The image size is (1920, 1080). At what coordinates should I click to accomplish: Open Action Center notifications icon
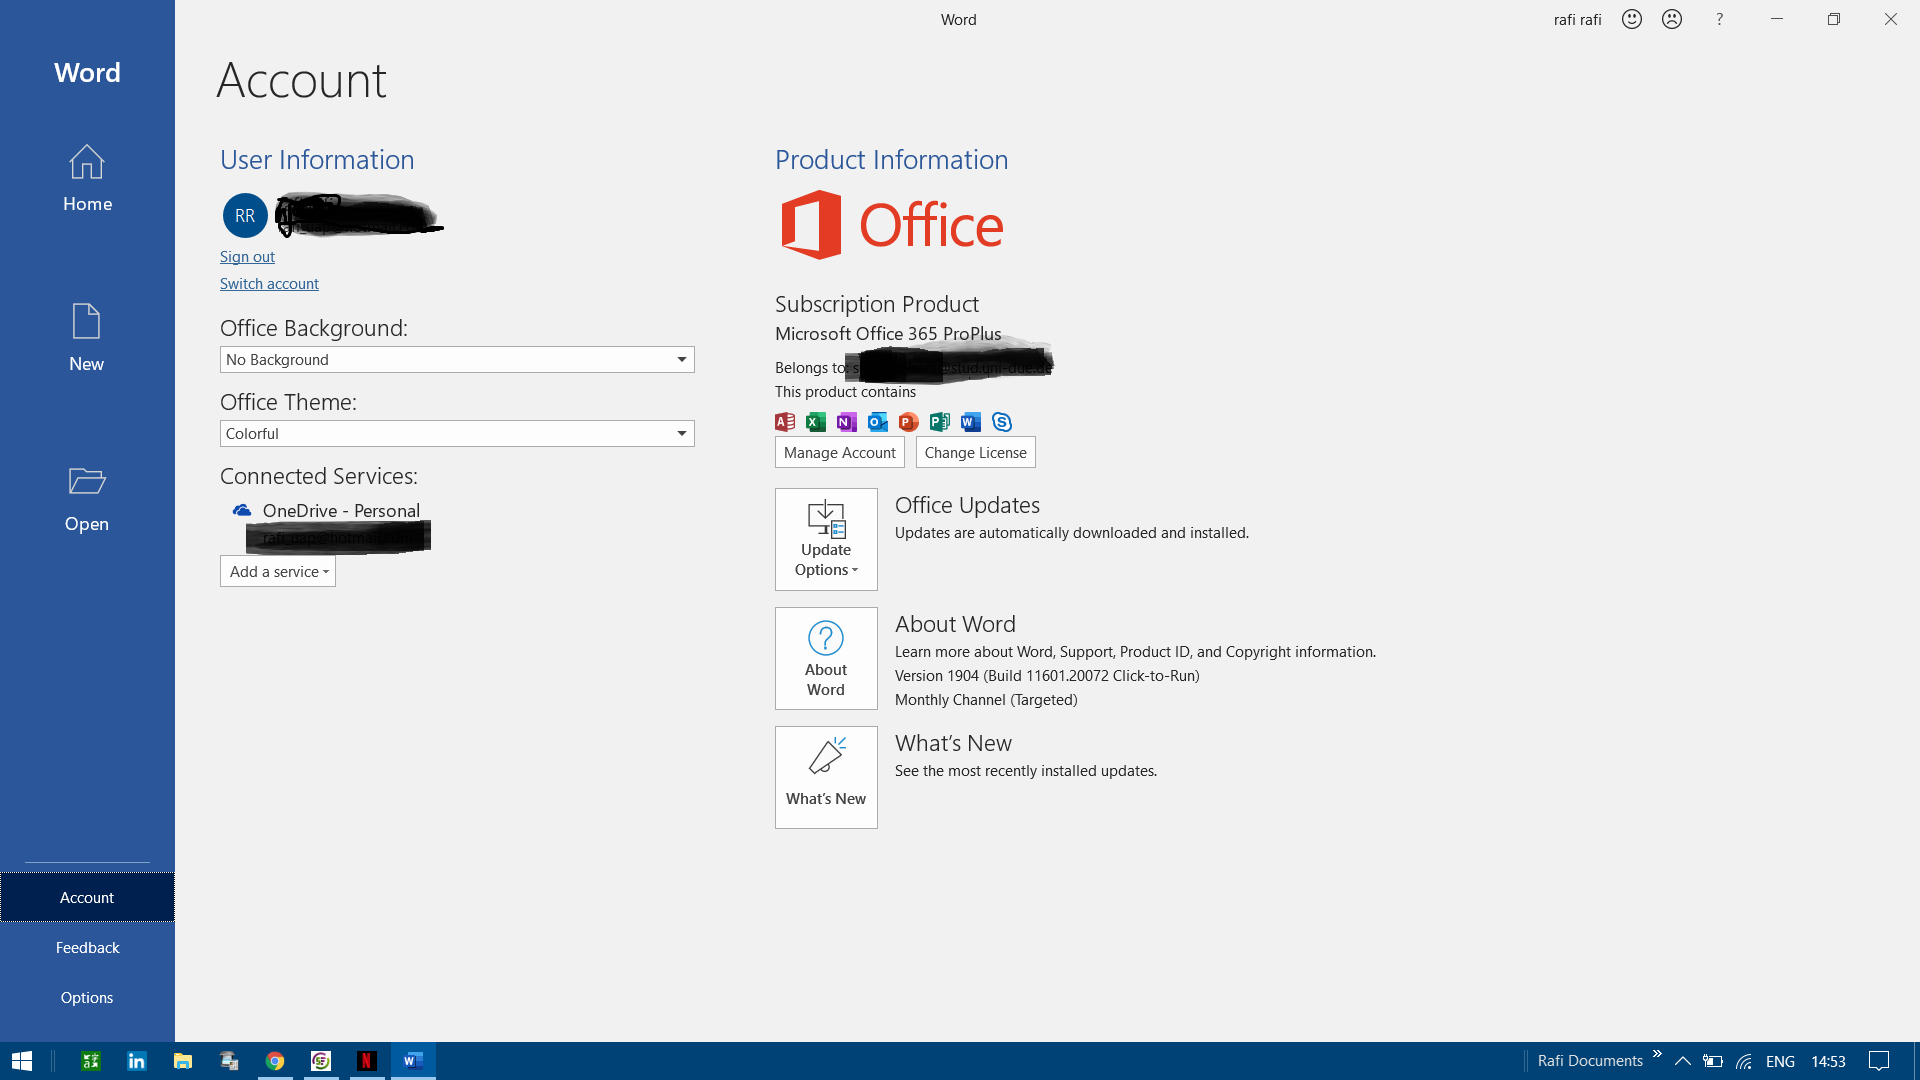pos(1879,1061)
